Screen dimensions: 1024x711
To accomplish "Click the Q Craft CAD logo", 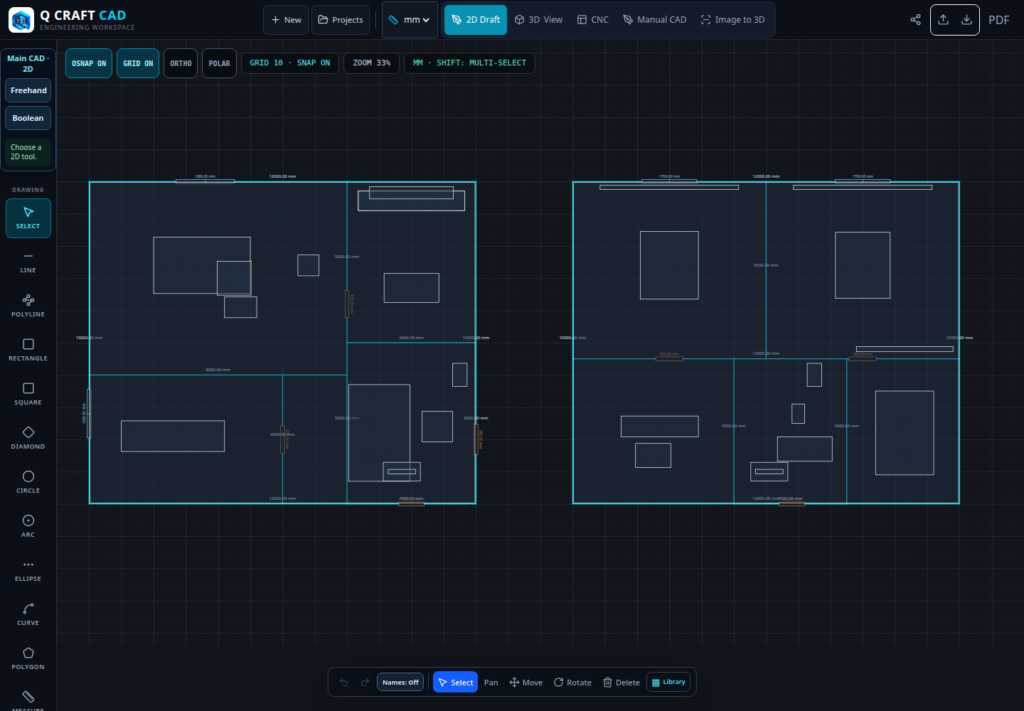I will click(x=21, y=20).
